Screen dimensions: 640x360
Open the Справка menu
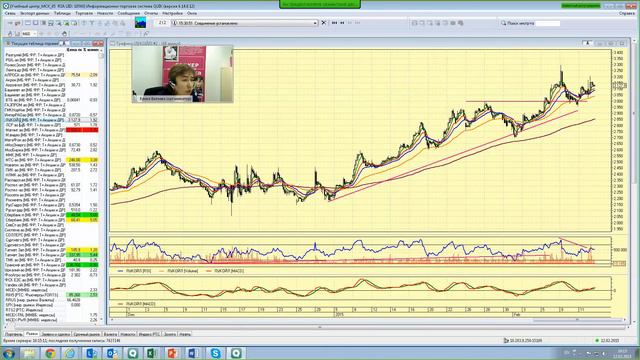point(627,13)
